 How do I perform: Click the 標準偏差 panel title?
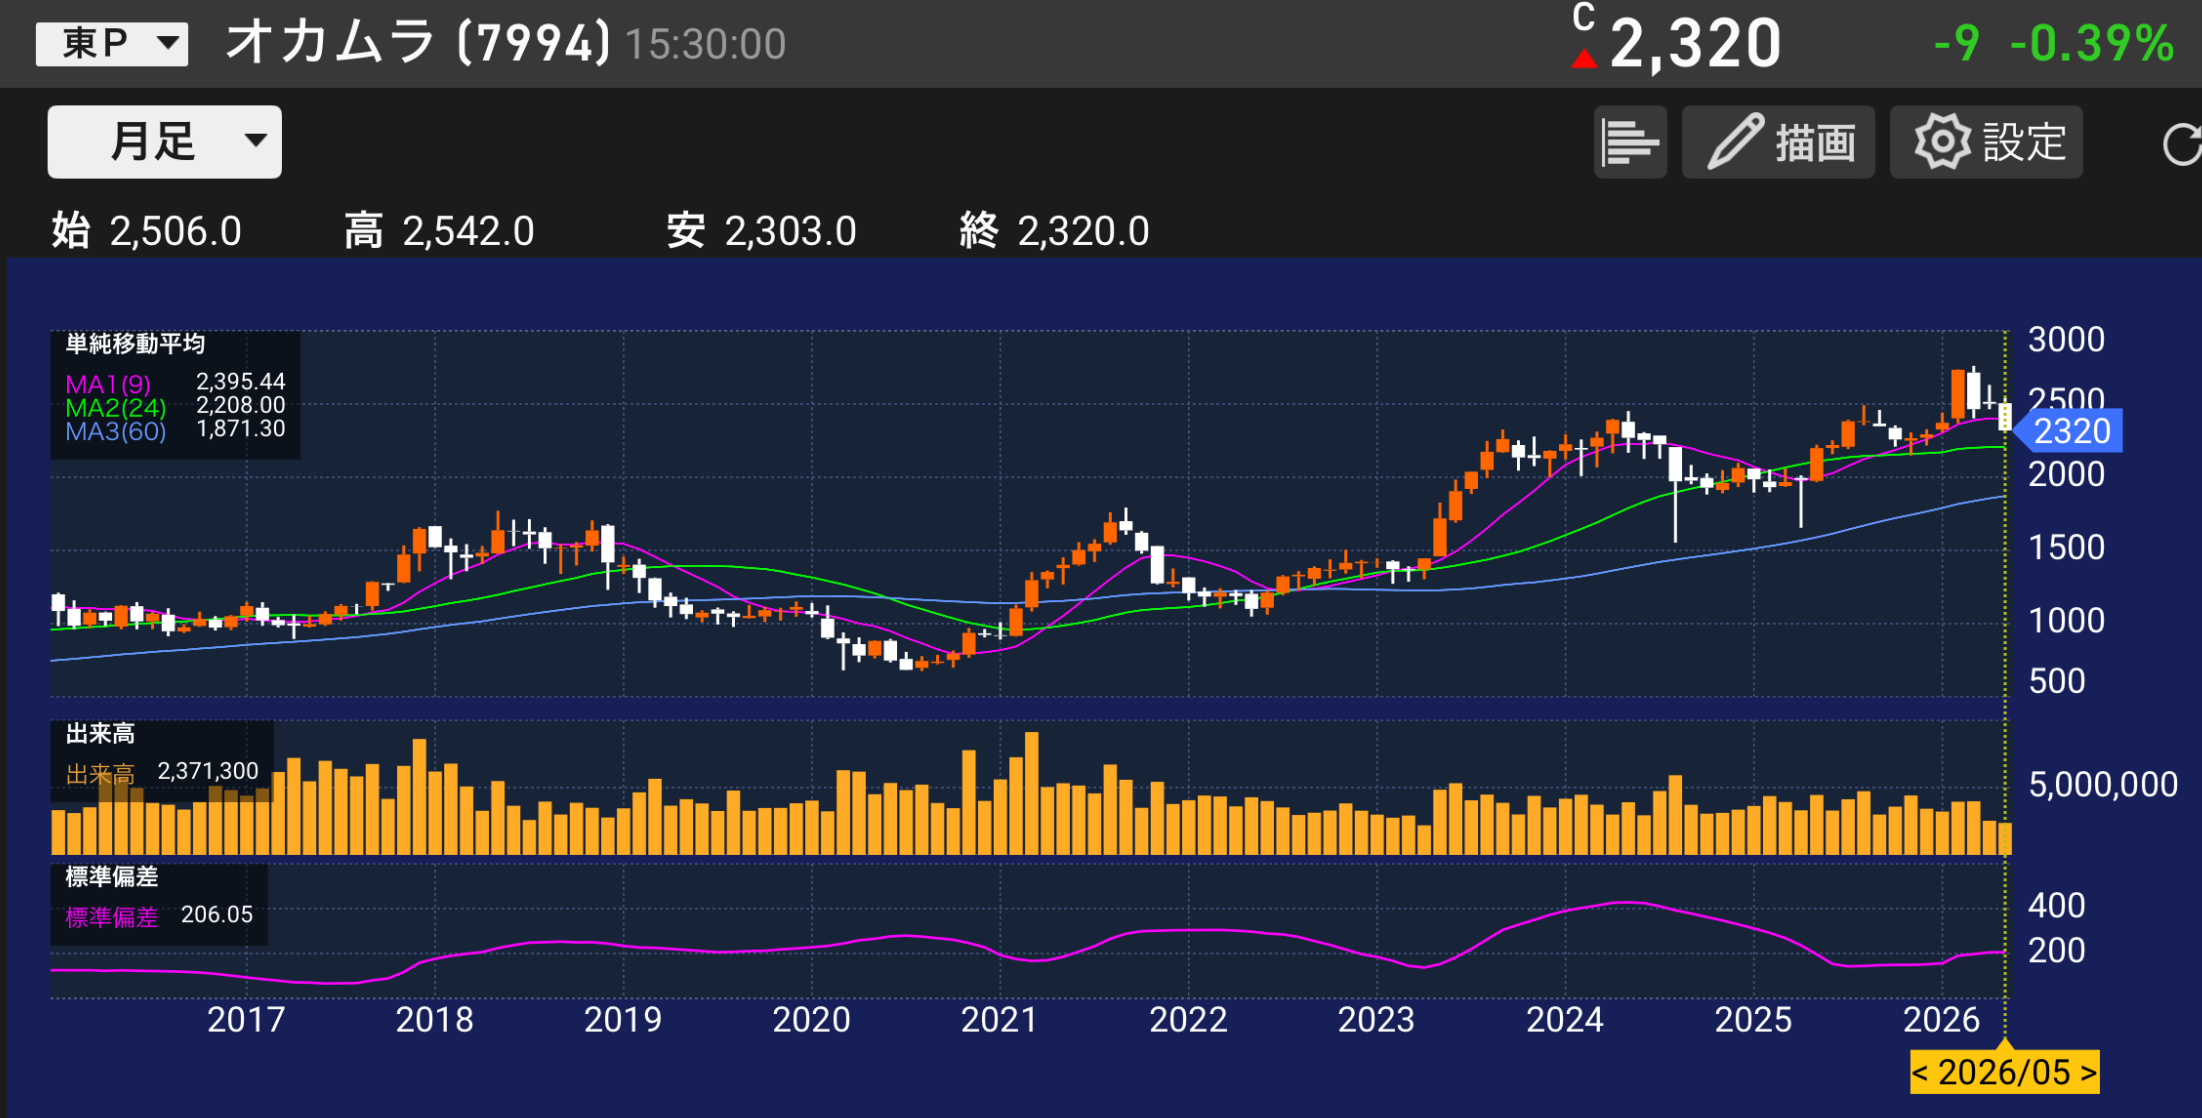click(x=112, y=877)
